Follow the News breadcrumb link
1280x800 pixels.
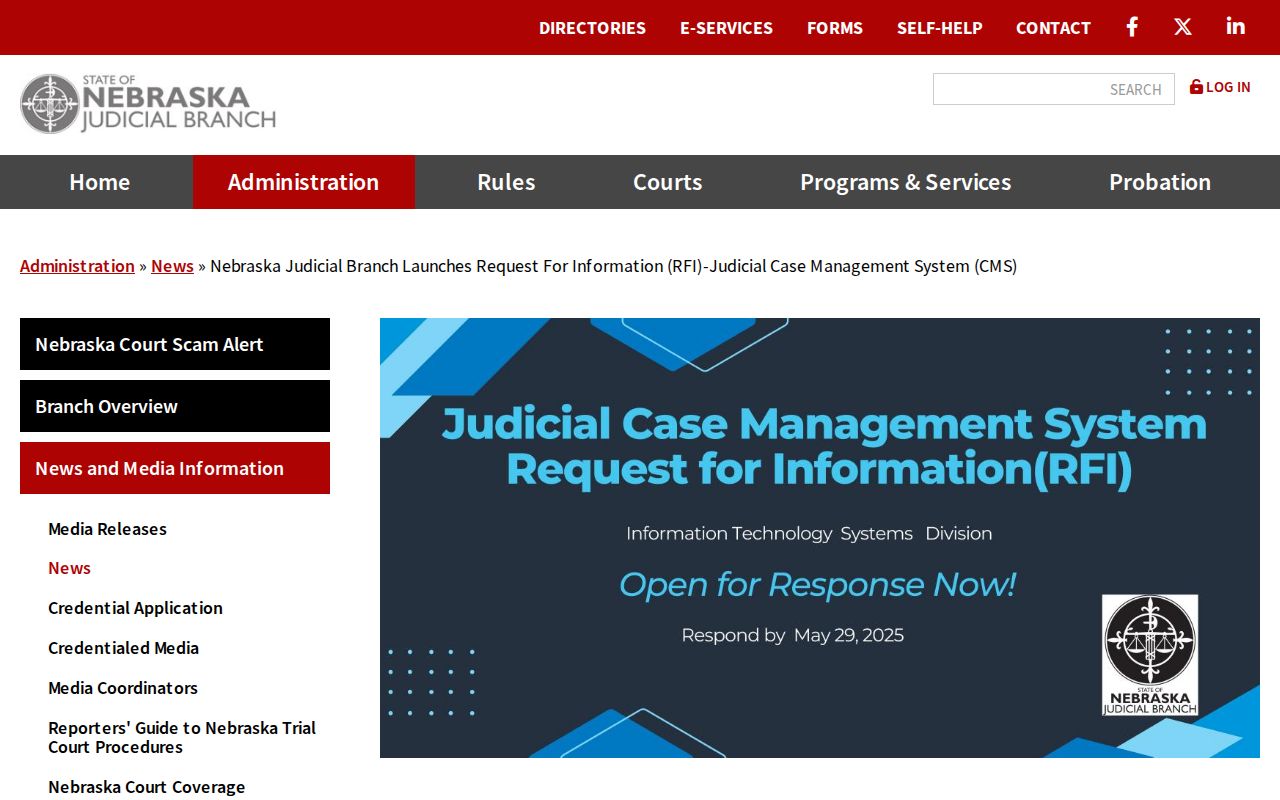(172, 266)
